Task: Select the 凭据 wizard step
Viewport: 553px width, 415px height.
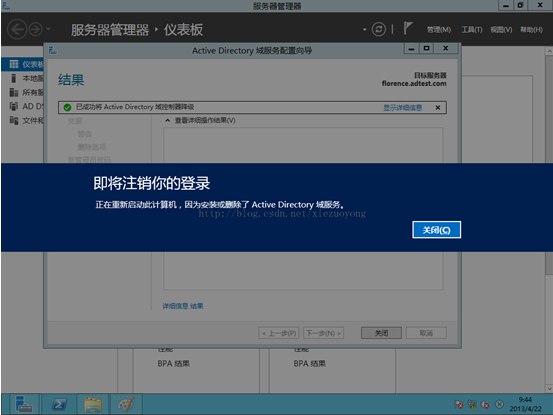Action: tap(75, 121)
